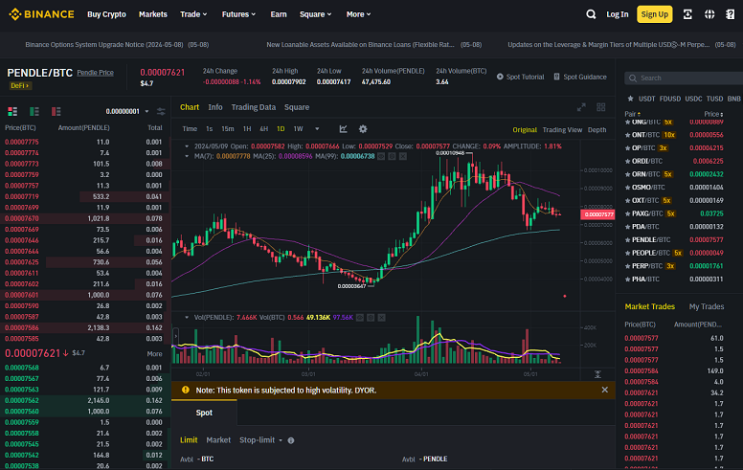The height and width of the screenshot is (470, 743).
Task: Toggle Vol indicator visibility eye
Action: click(x=360, y=317)
